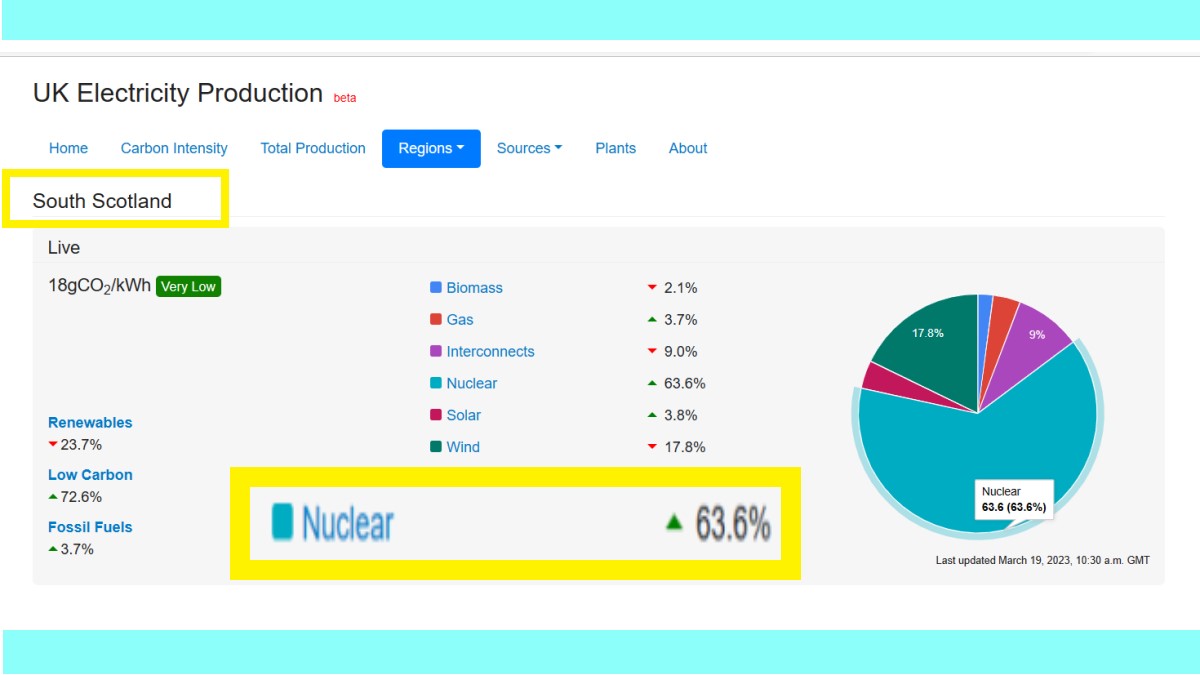1200x675 pixels.
Task: Click the 18gCO2/kWh value
Action: click(99, 286)
